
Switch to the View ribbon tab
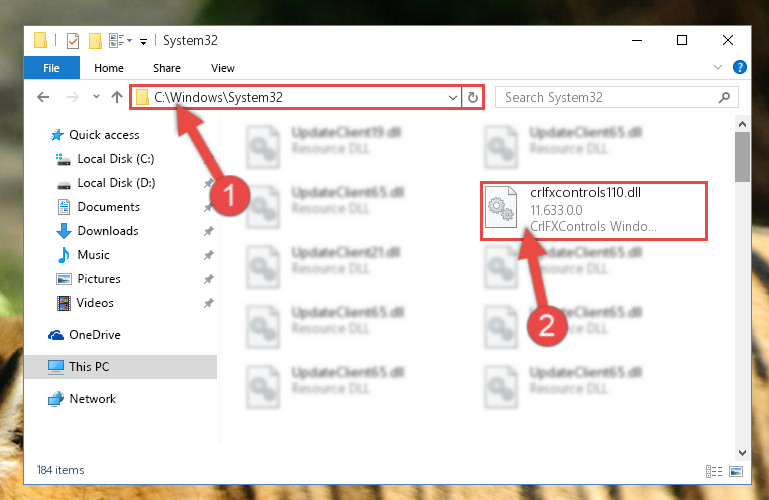(x=223, y=68)
